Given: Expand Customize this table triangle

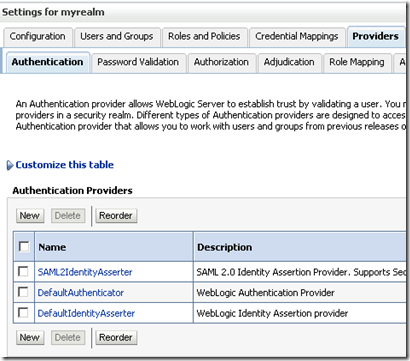Looking at the screenshot, I should point(10,165).
